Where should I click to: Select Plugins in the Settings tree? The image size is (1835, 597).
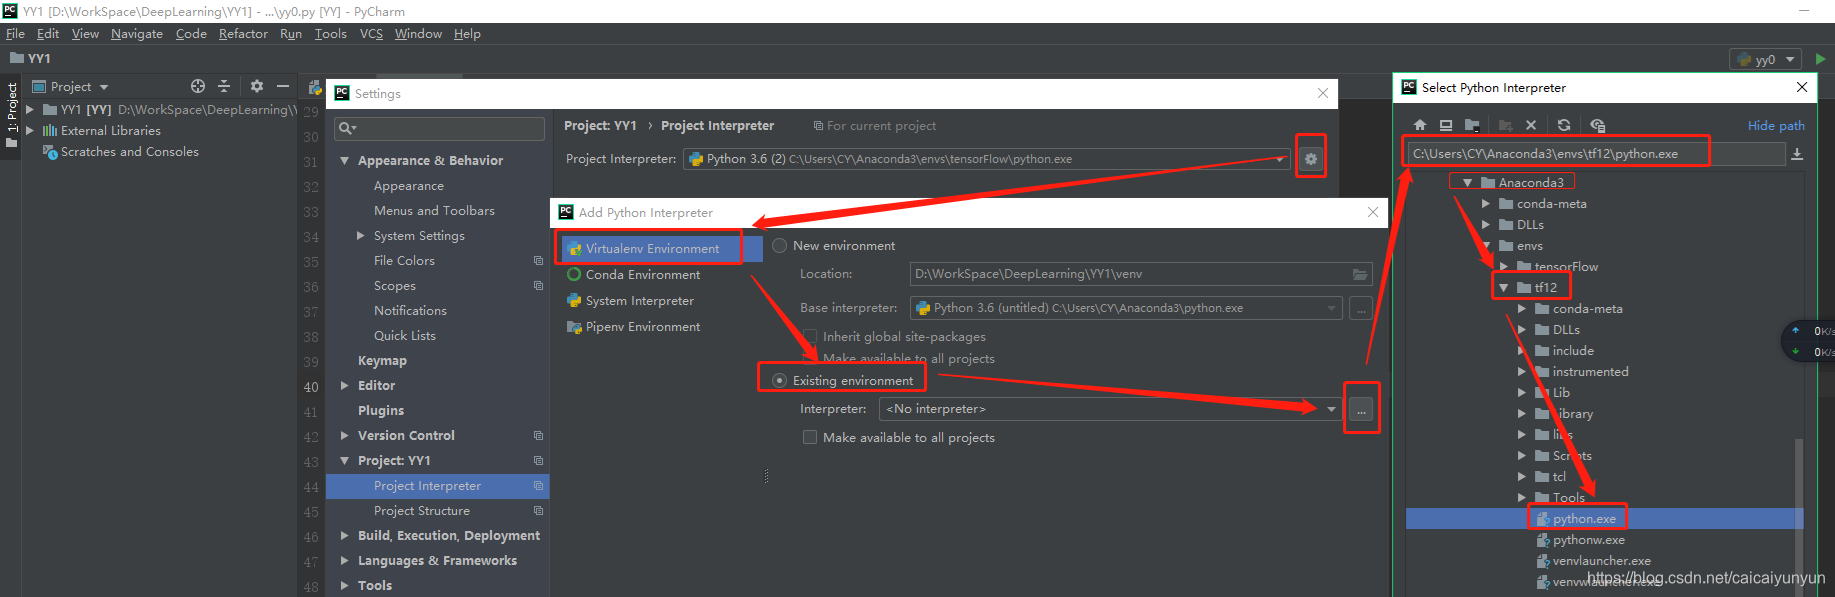pos(381,411)
